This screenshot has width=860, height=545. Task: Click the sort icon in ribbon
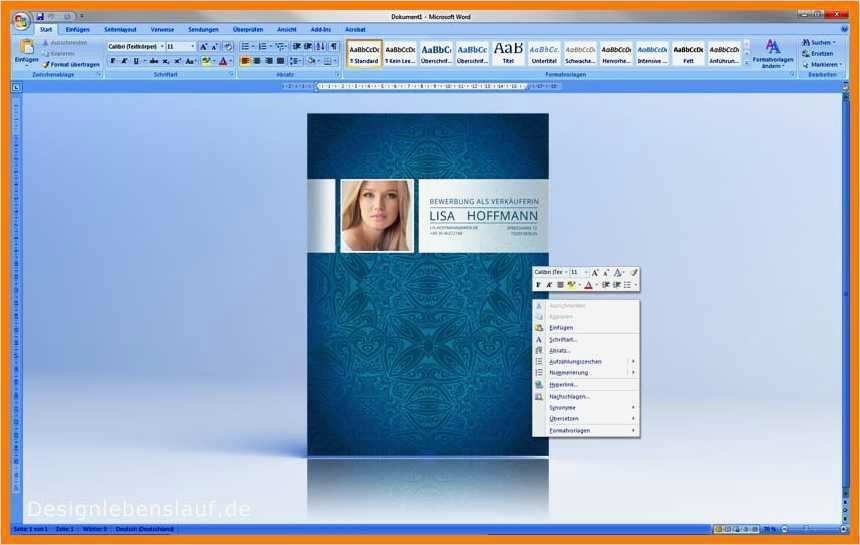coord(321,47)
